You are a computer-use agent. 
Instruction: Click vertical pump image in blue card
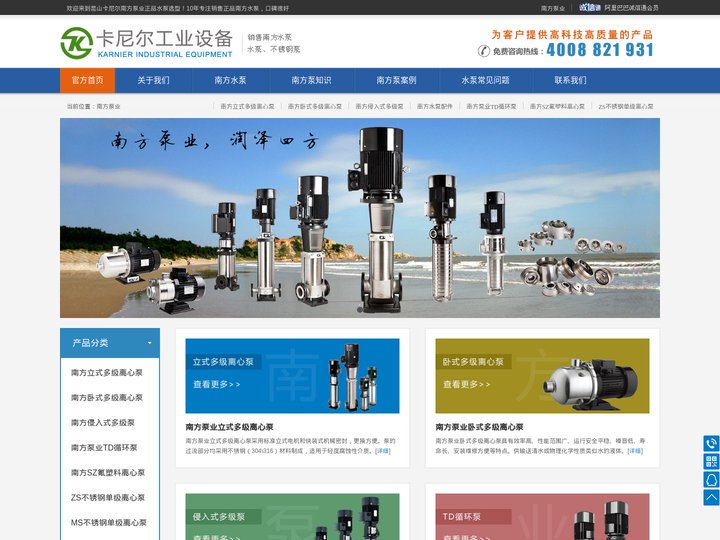point(353,378)
